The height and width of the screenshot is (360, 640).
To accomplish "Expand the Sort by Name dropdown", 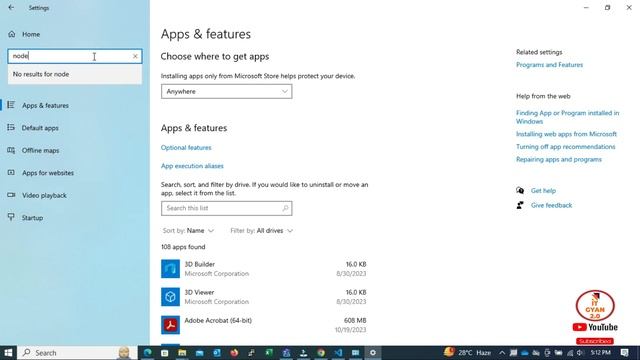I will coord(188,231).
